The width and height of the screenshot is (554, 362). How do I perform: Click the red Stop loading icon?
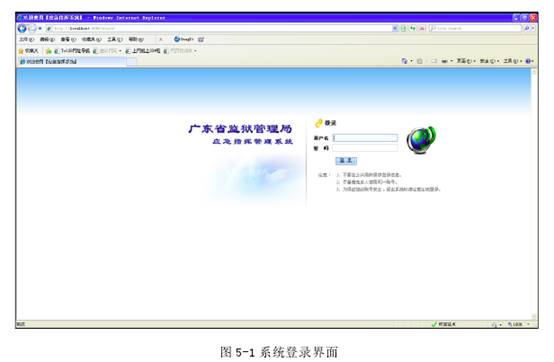click(x=422, y=28)
